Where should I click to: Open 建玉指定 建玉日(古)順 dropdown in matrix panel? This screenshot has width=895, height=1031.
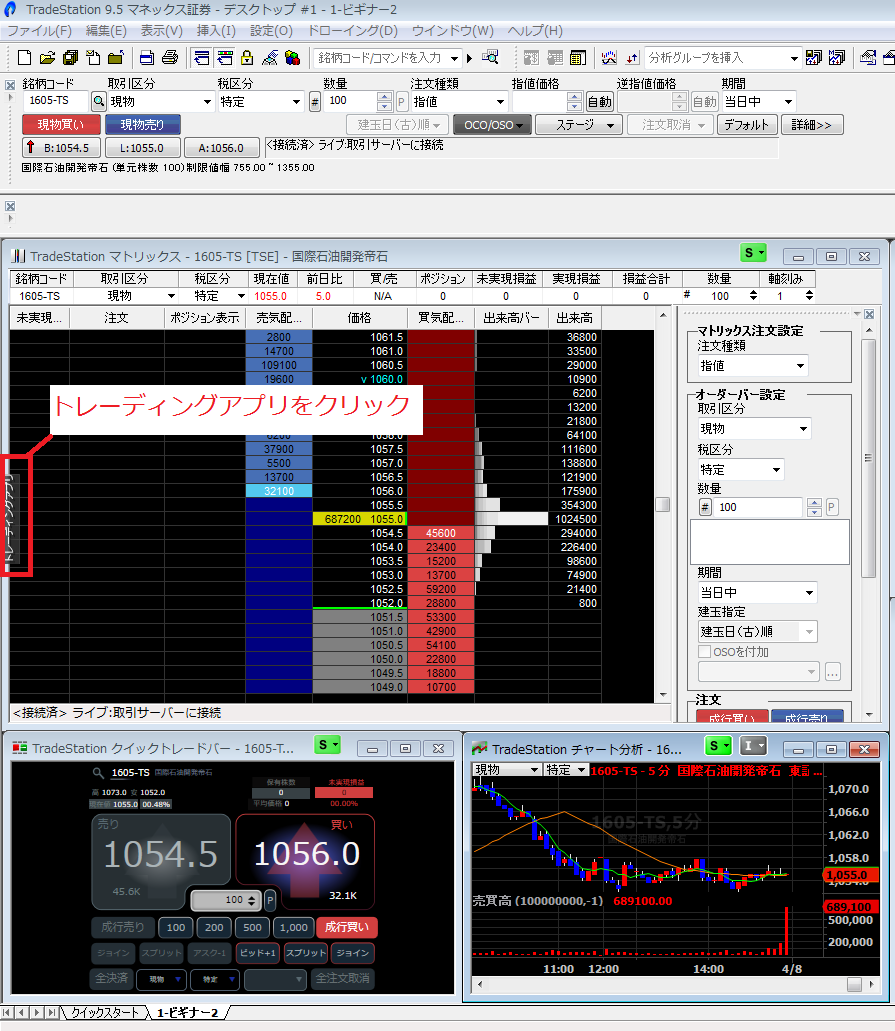point(809,632)
